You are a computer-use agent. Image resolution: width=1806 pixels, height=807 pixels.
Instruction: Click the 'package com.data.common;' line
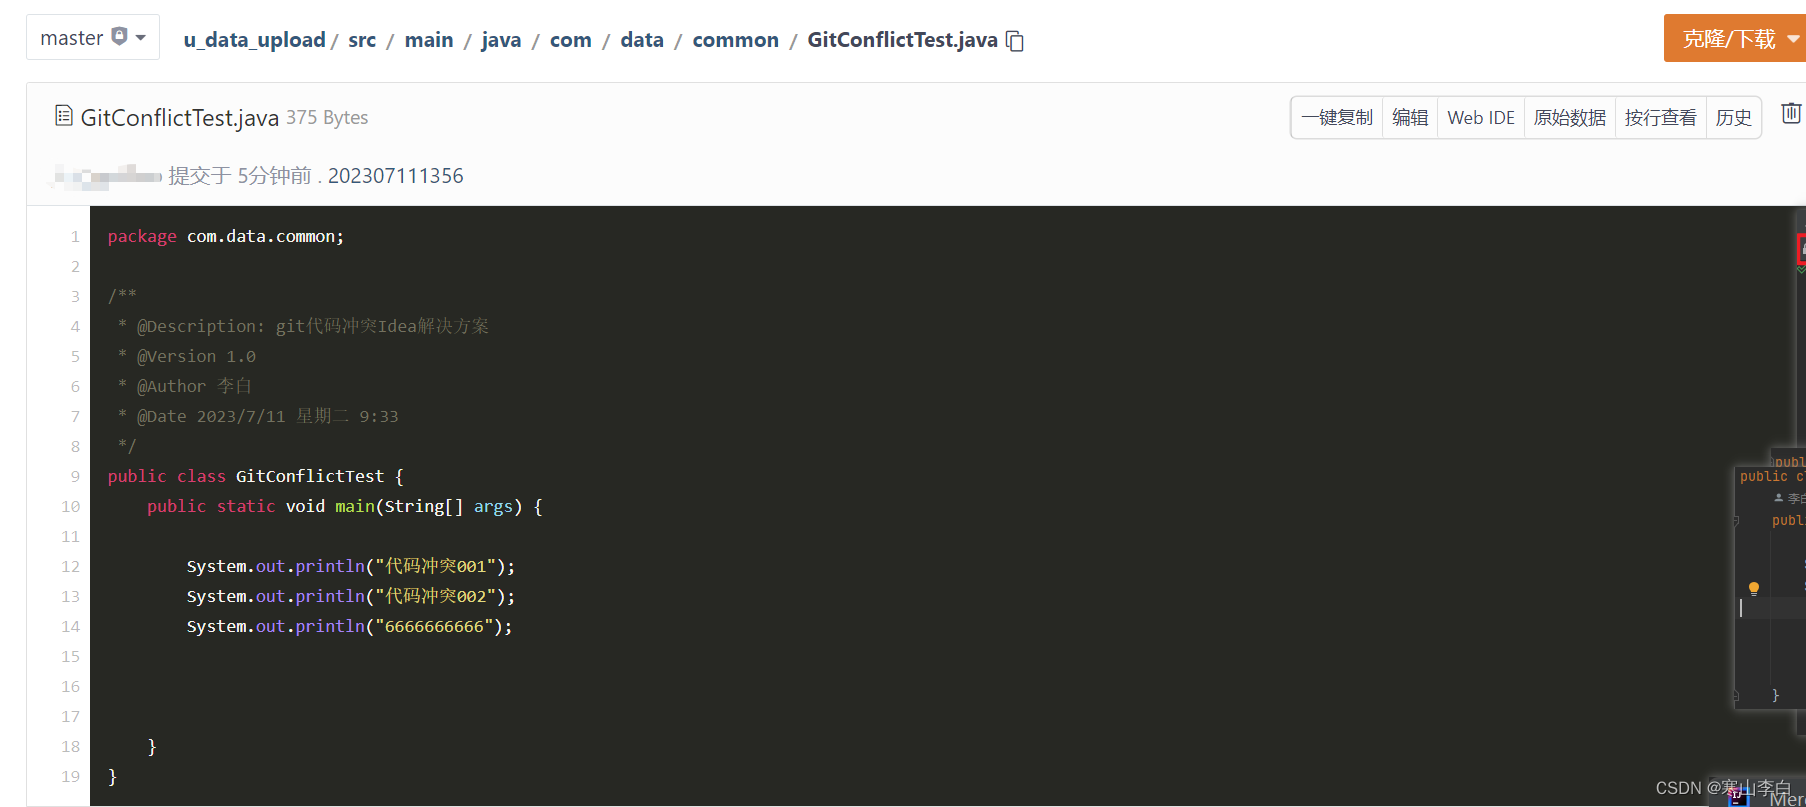[x=226, y=237]
